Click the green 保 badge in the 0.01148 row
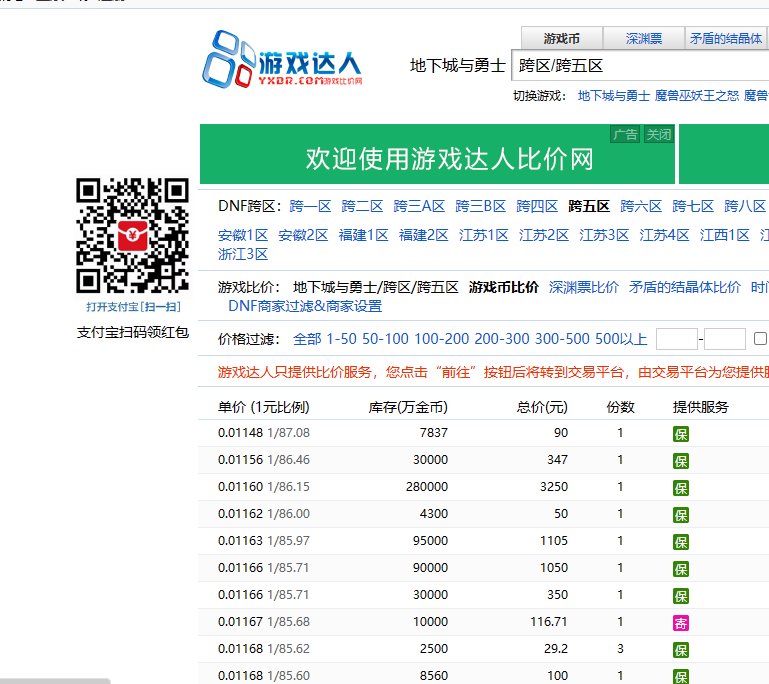This screenshot has width=769, height=684. (x=681, y=434)
